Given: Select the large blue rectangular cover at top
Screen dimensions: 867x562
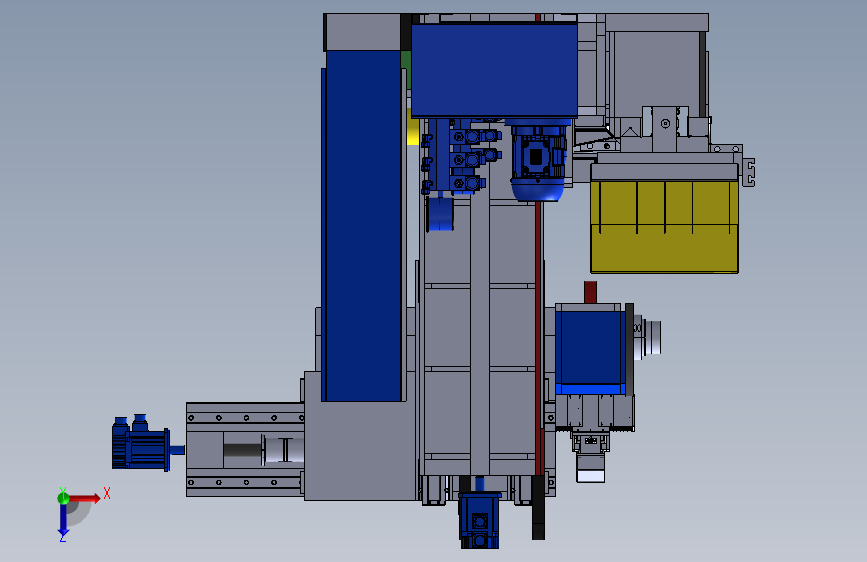Looking at the screenshot, I should [x=494, y=70].
